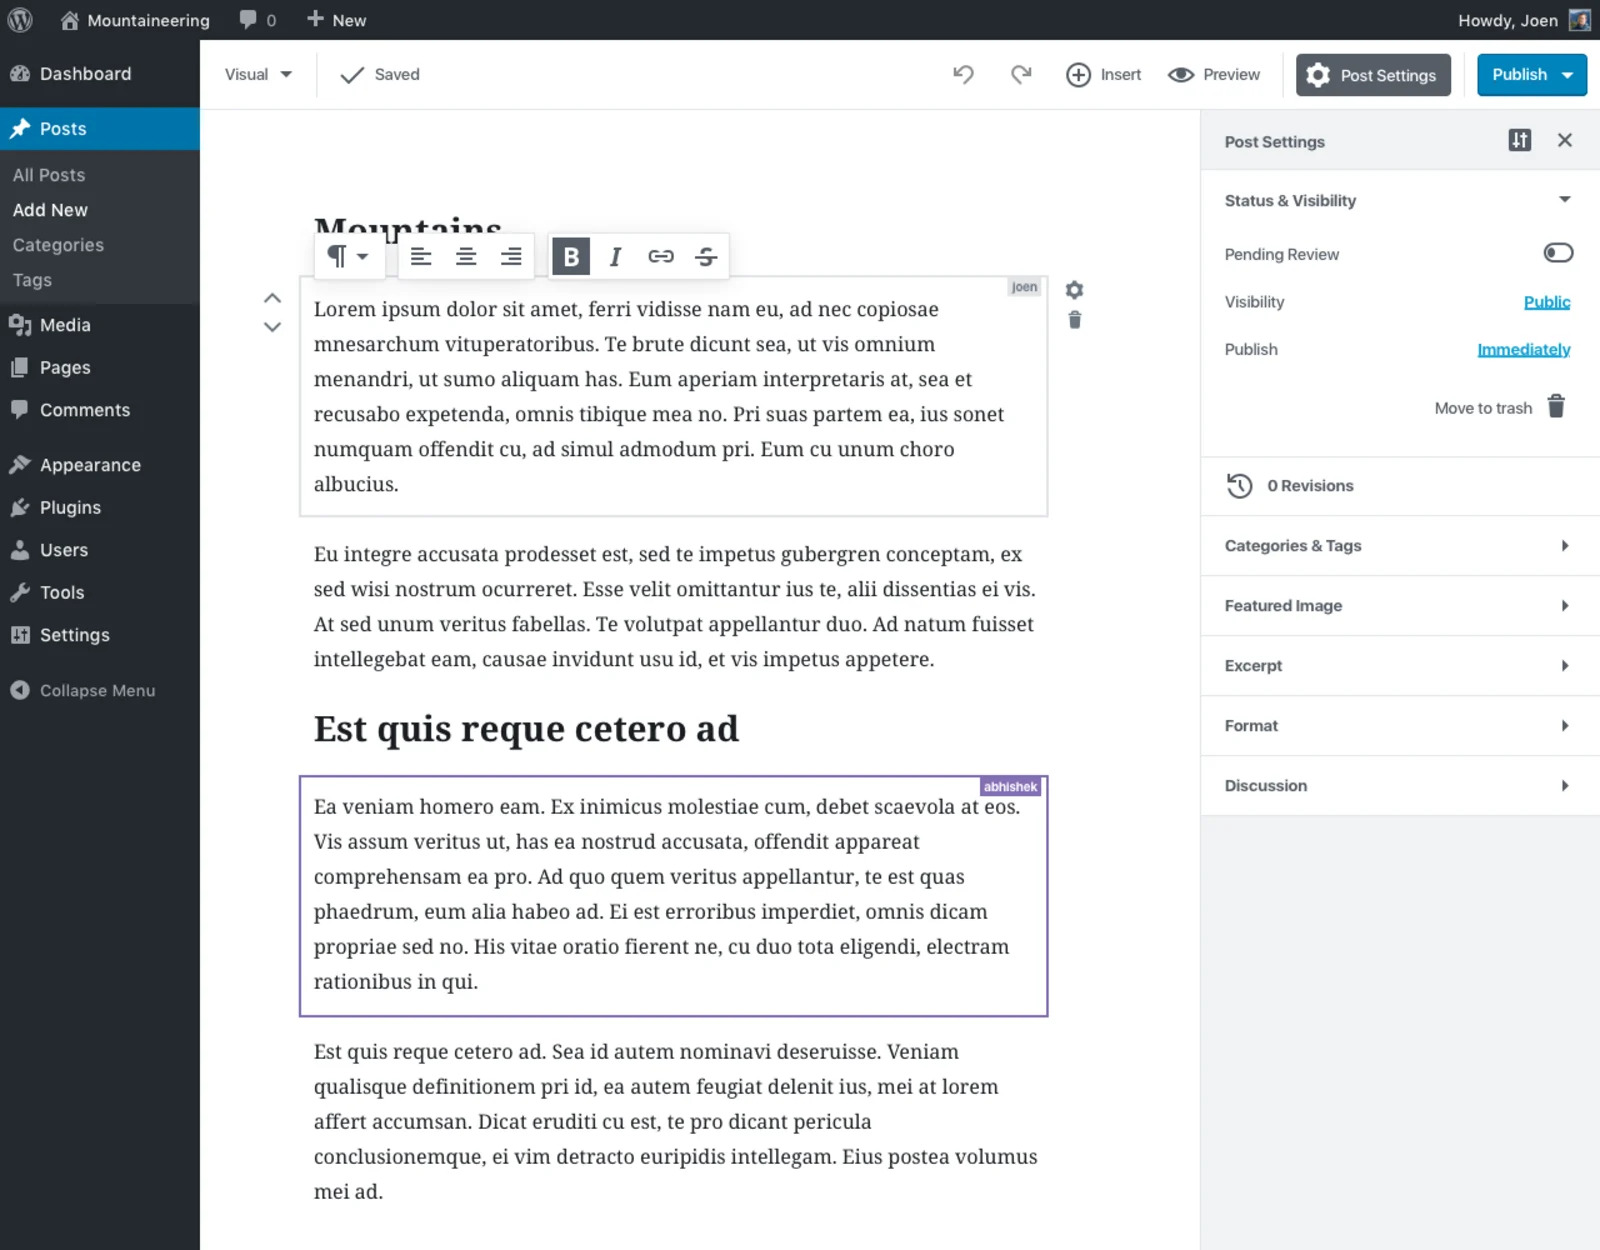Click the Public visibility link
The width and height of the screenshot is (1600, 1250).
pos(1546,302)
